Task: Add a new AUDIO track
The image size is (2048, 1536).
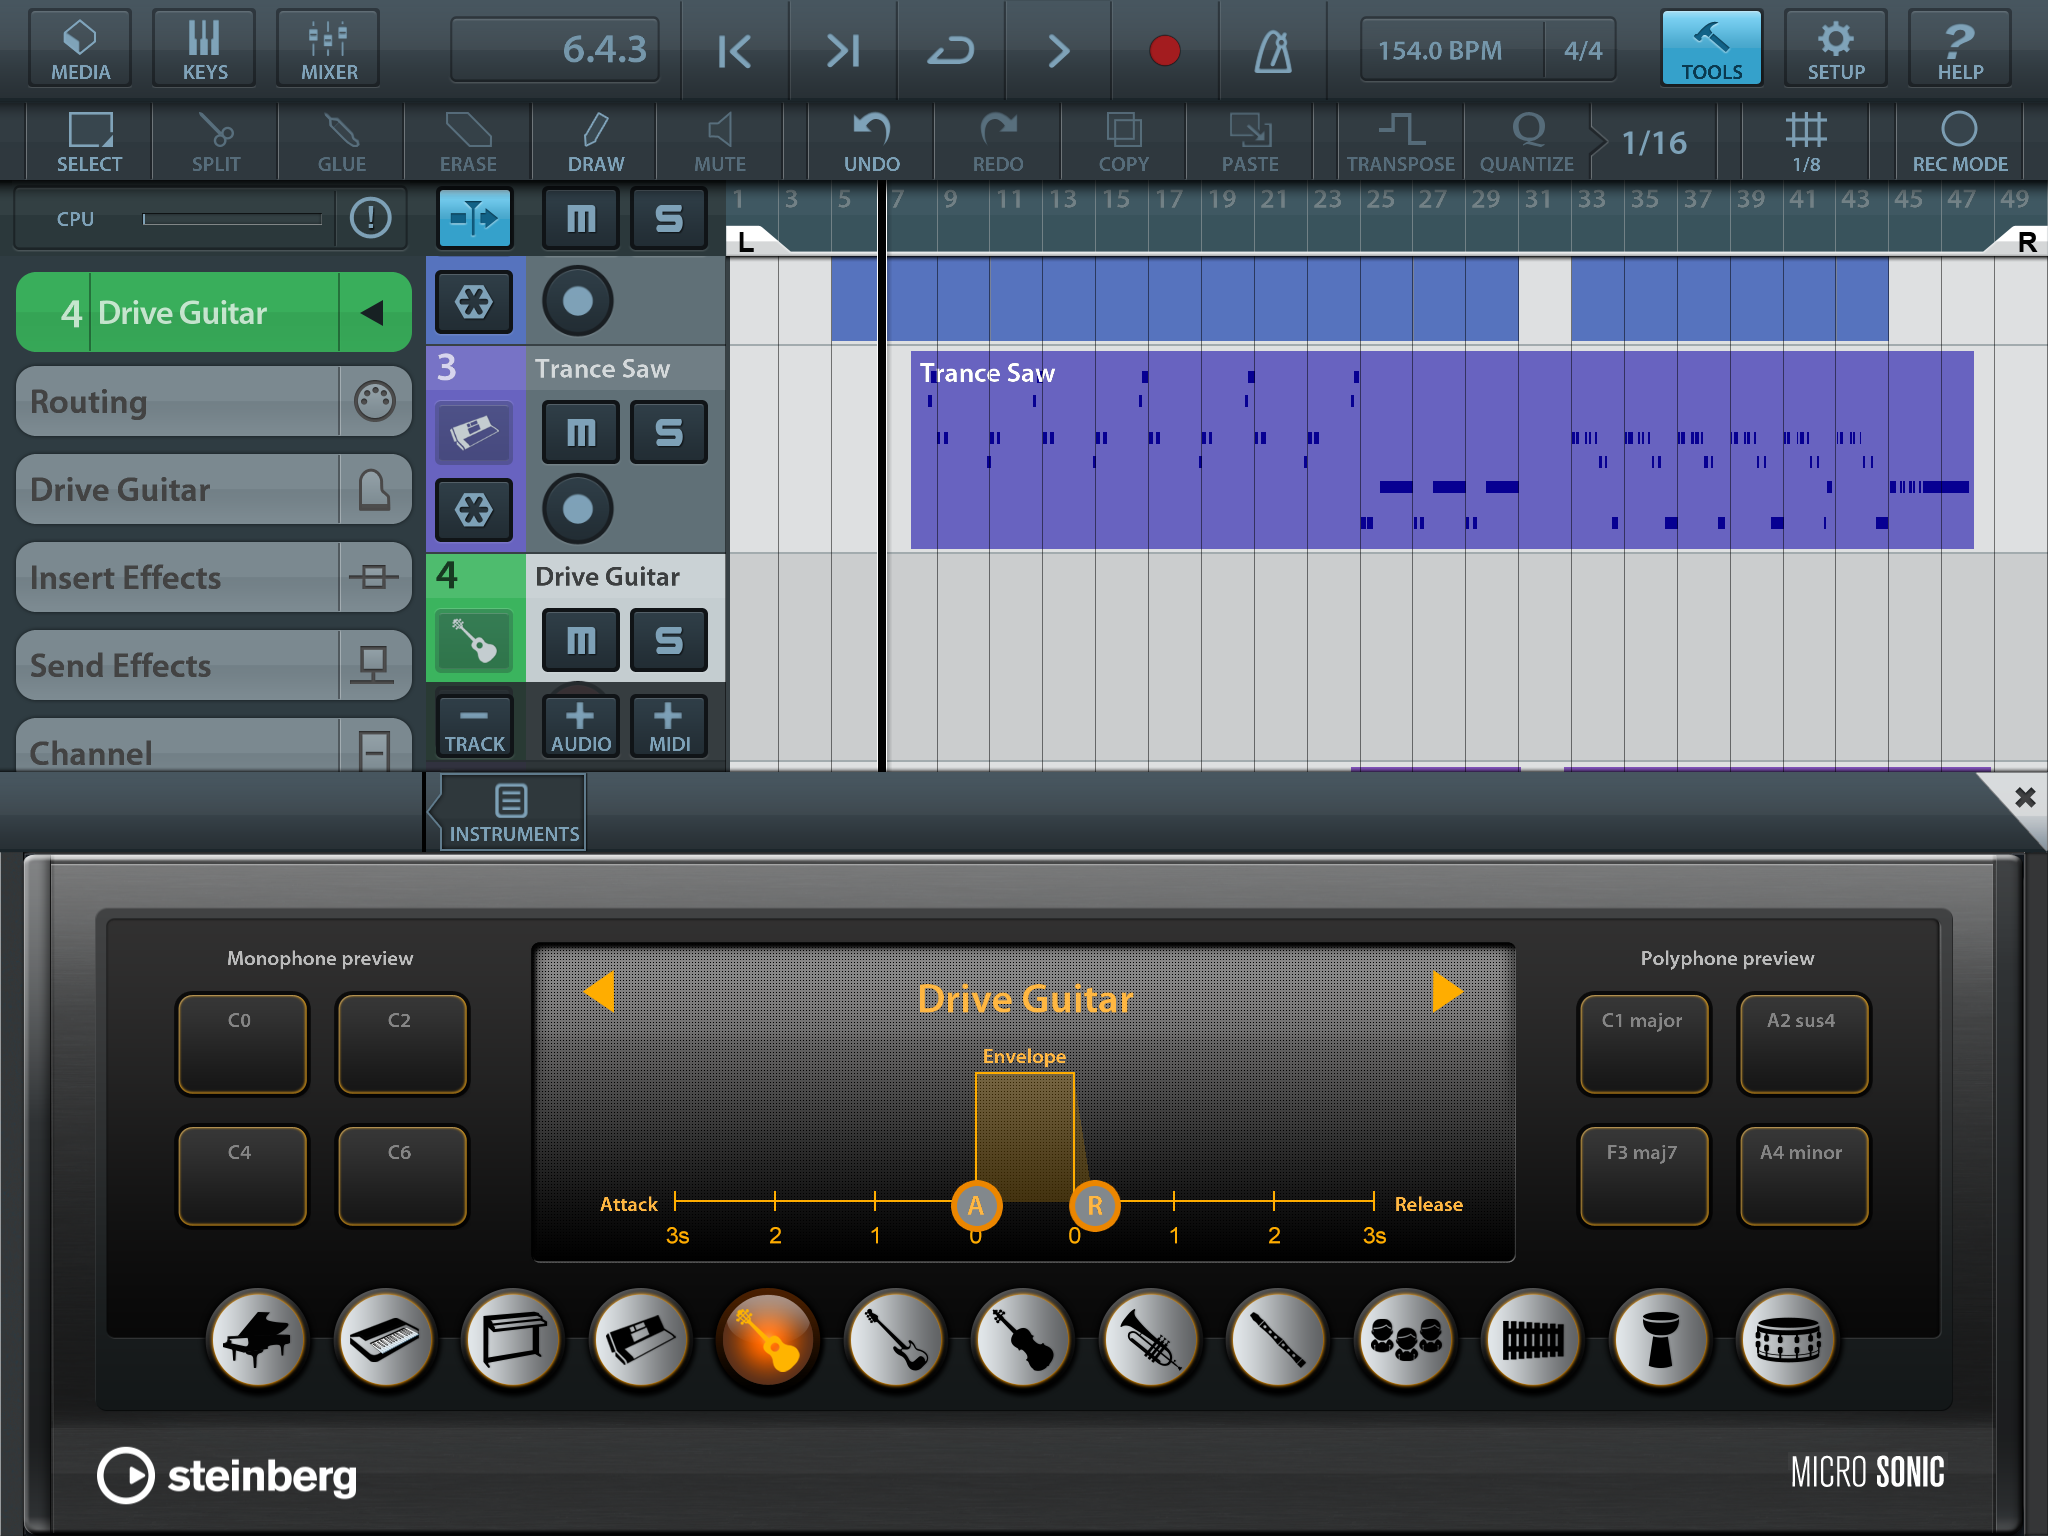Action: [x=581, y=727]
